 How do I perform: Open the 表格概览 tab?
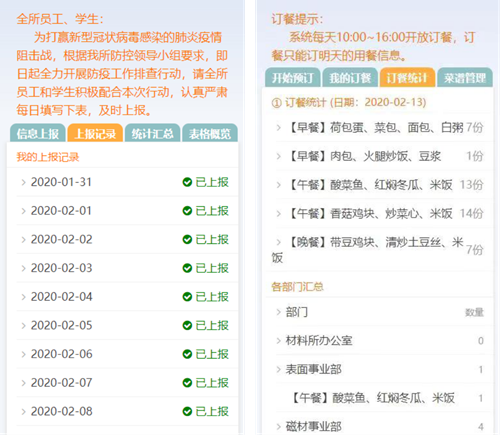point(210,133)
